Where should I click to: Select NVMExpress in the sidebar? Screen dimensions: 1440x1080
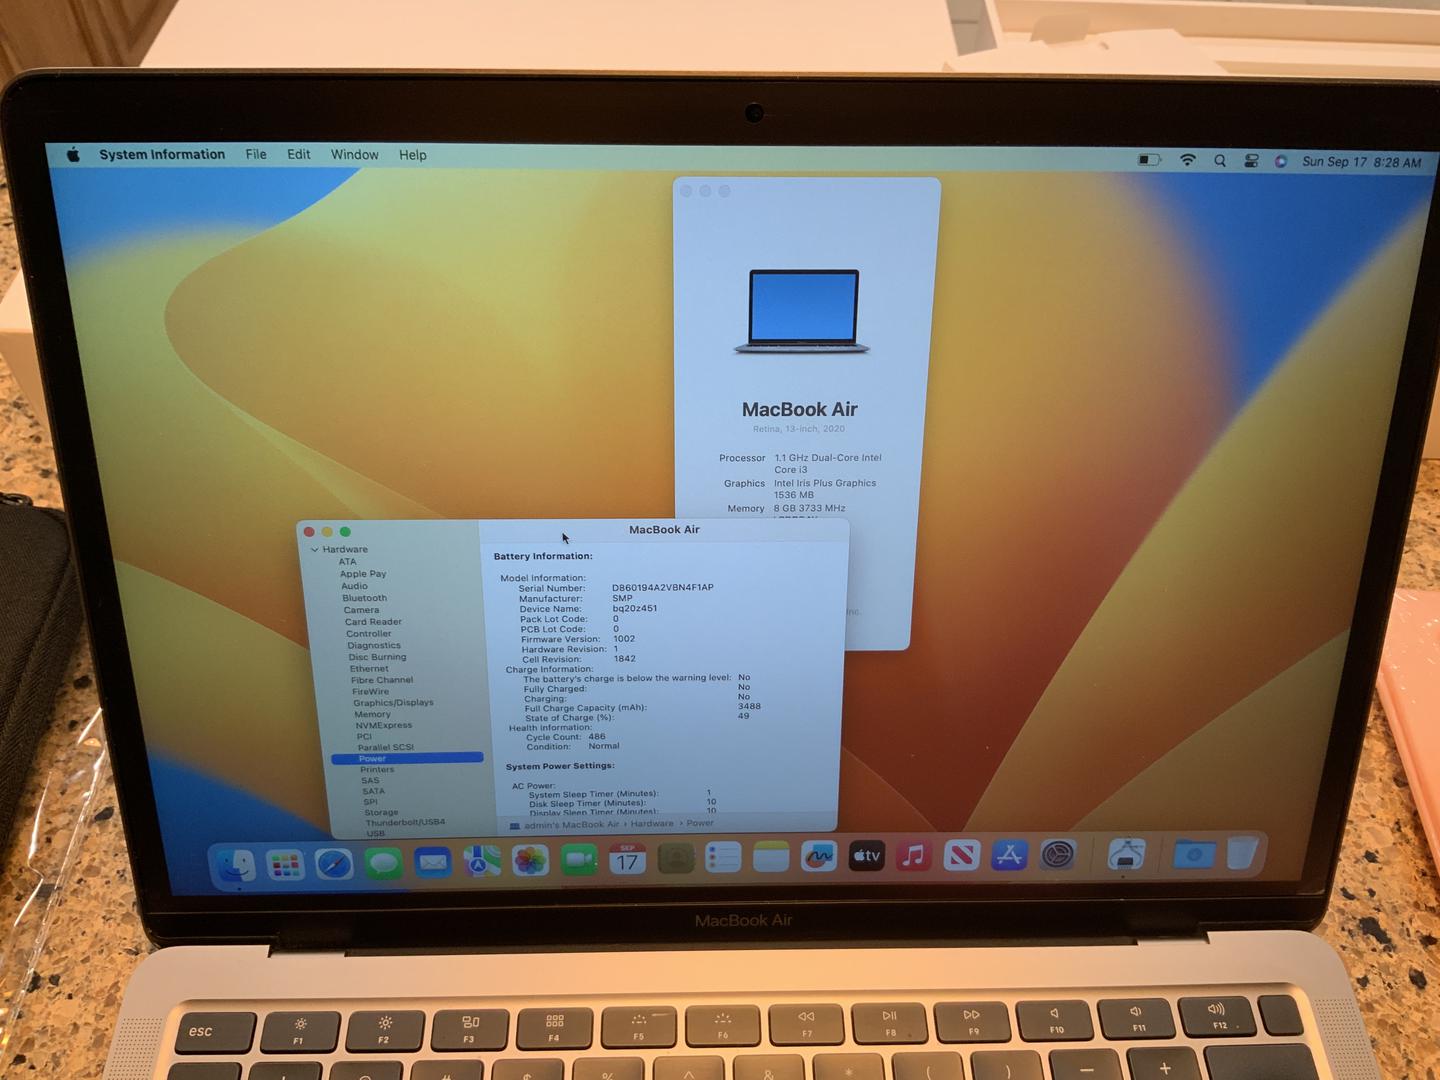point(384,726)
